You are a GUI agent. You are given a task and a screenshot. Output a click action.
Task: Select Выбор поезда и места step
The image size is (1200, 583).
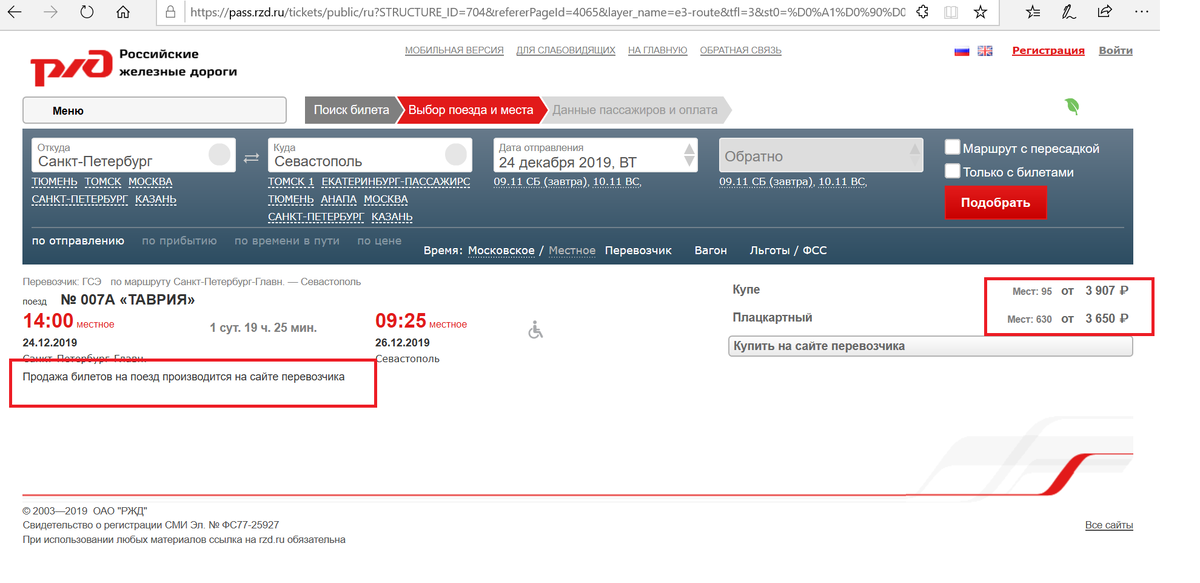coord(471,110)
